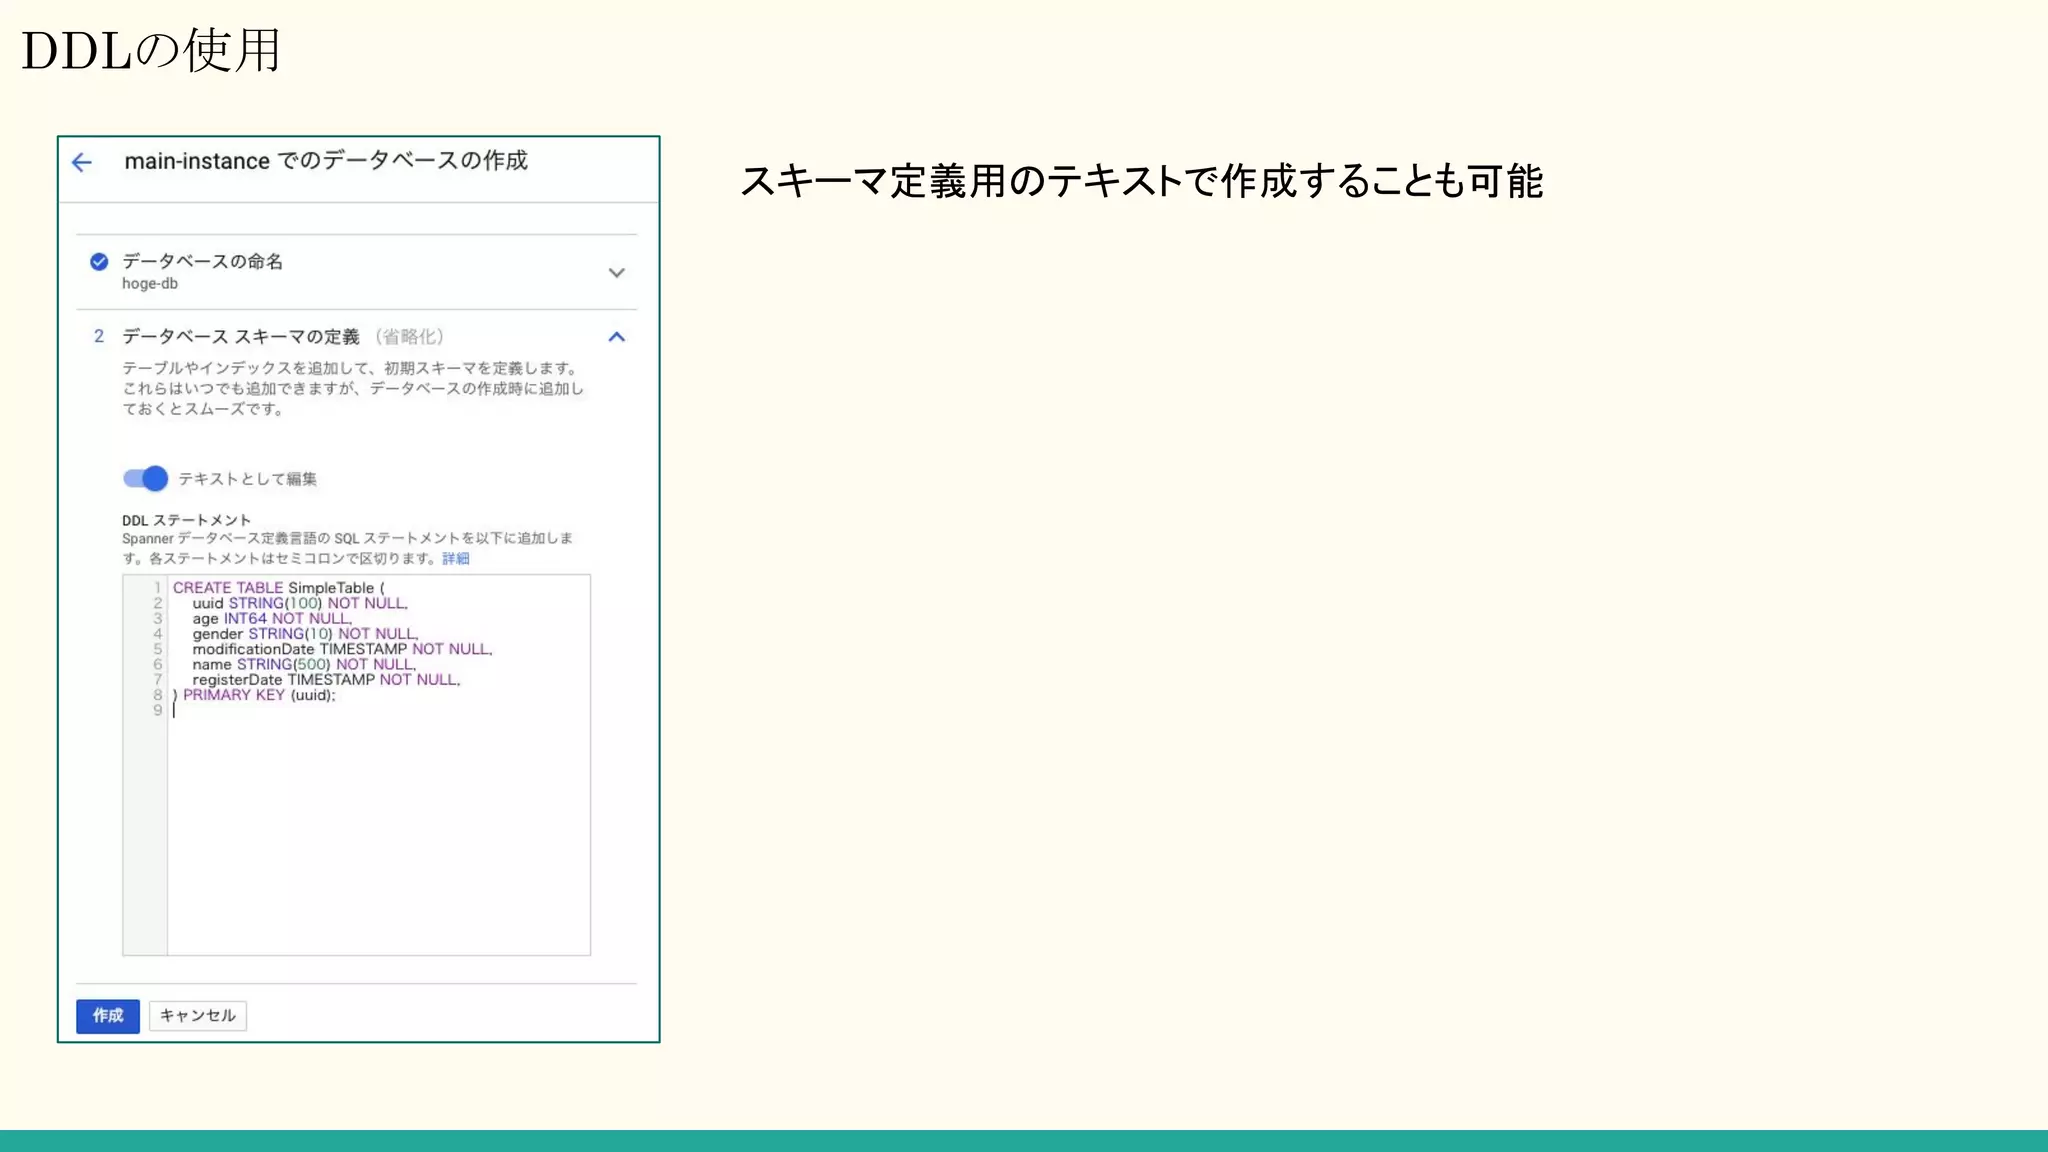This screenshot has height=1152, width=2048.
Task: Select the データベース スキーマの定義 step heading
Action: (241, 337)
